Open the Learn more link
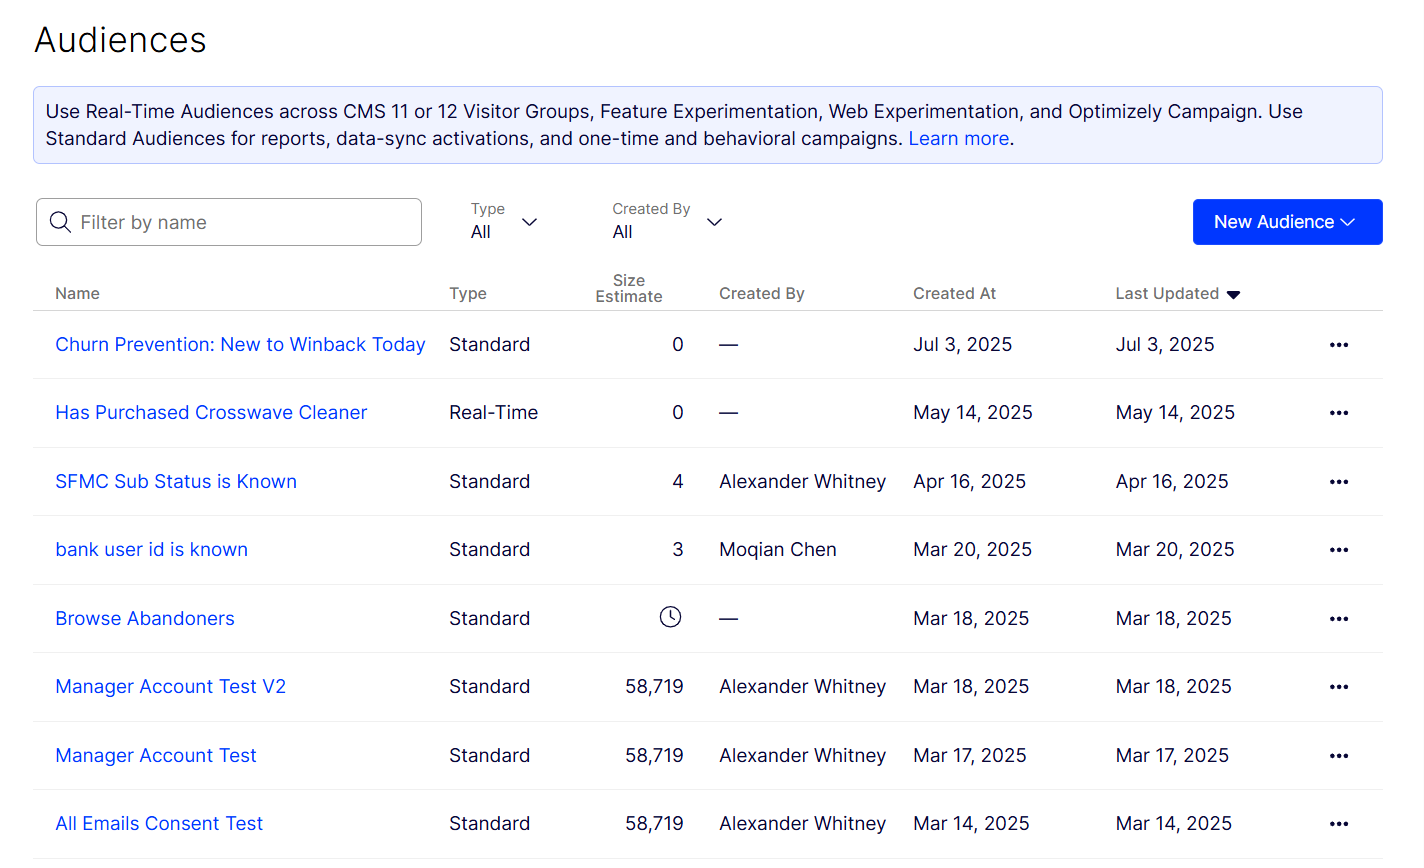 pyautogui.click(x=958, y=139)
